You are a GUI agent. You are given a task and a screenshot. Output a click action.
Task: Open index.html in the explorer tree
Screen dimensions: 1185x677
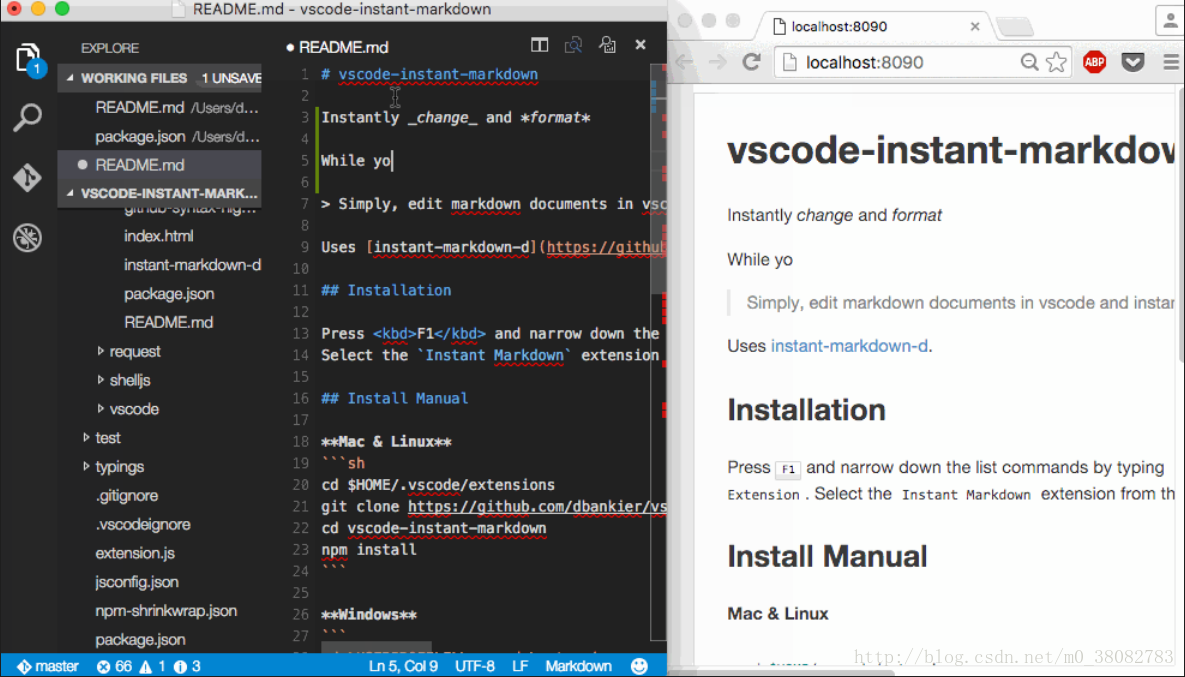pos(159,236)
